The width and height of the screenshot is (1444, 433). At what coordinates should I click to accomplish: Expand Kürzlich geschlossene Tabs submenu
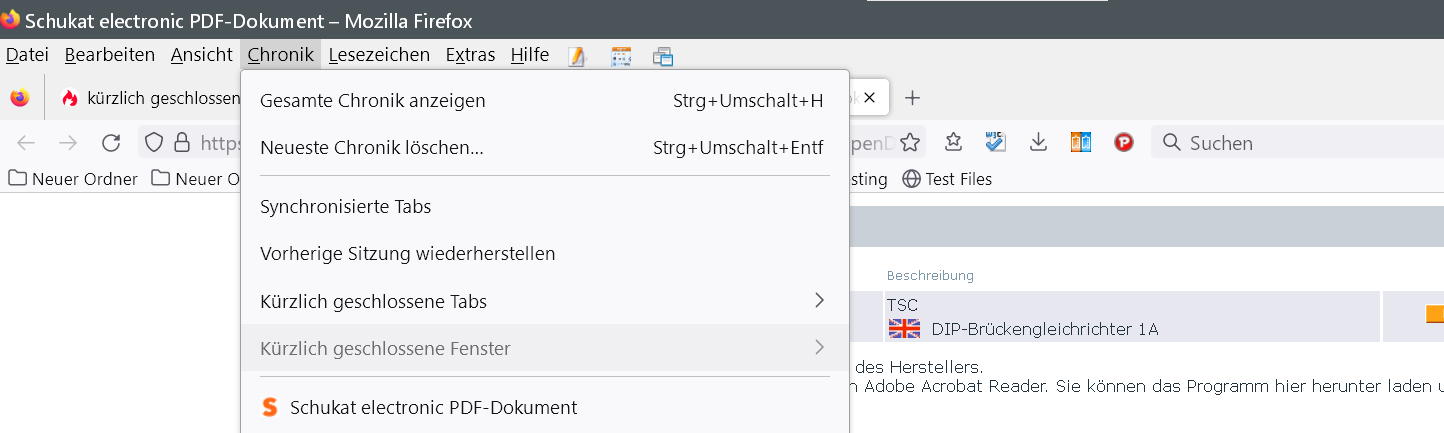pyautogui.click(x=819, y=301)
